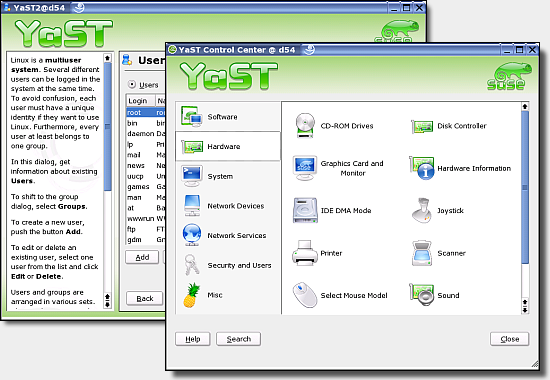Select the mail user row
Viewport: 550px width, 380px height.
[146, 155]
